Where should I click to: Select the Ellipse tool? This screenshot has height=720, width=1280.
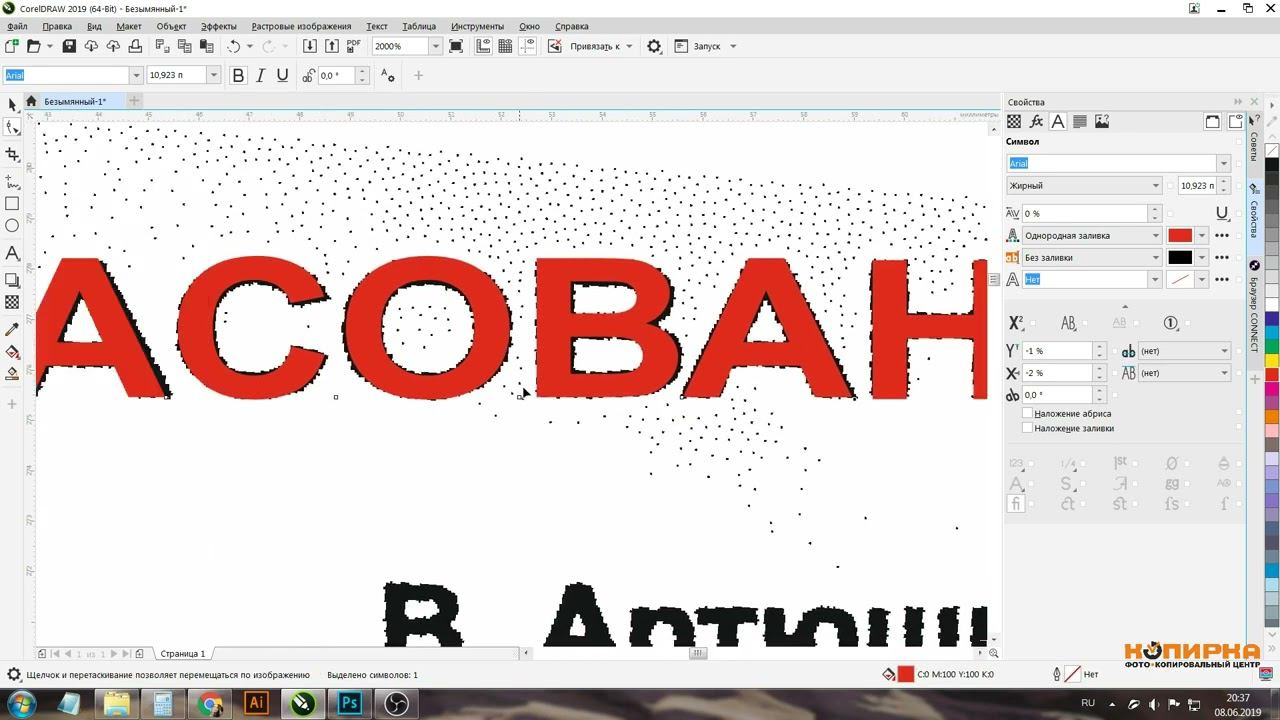click(12, 227)
